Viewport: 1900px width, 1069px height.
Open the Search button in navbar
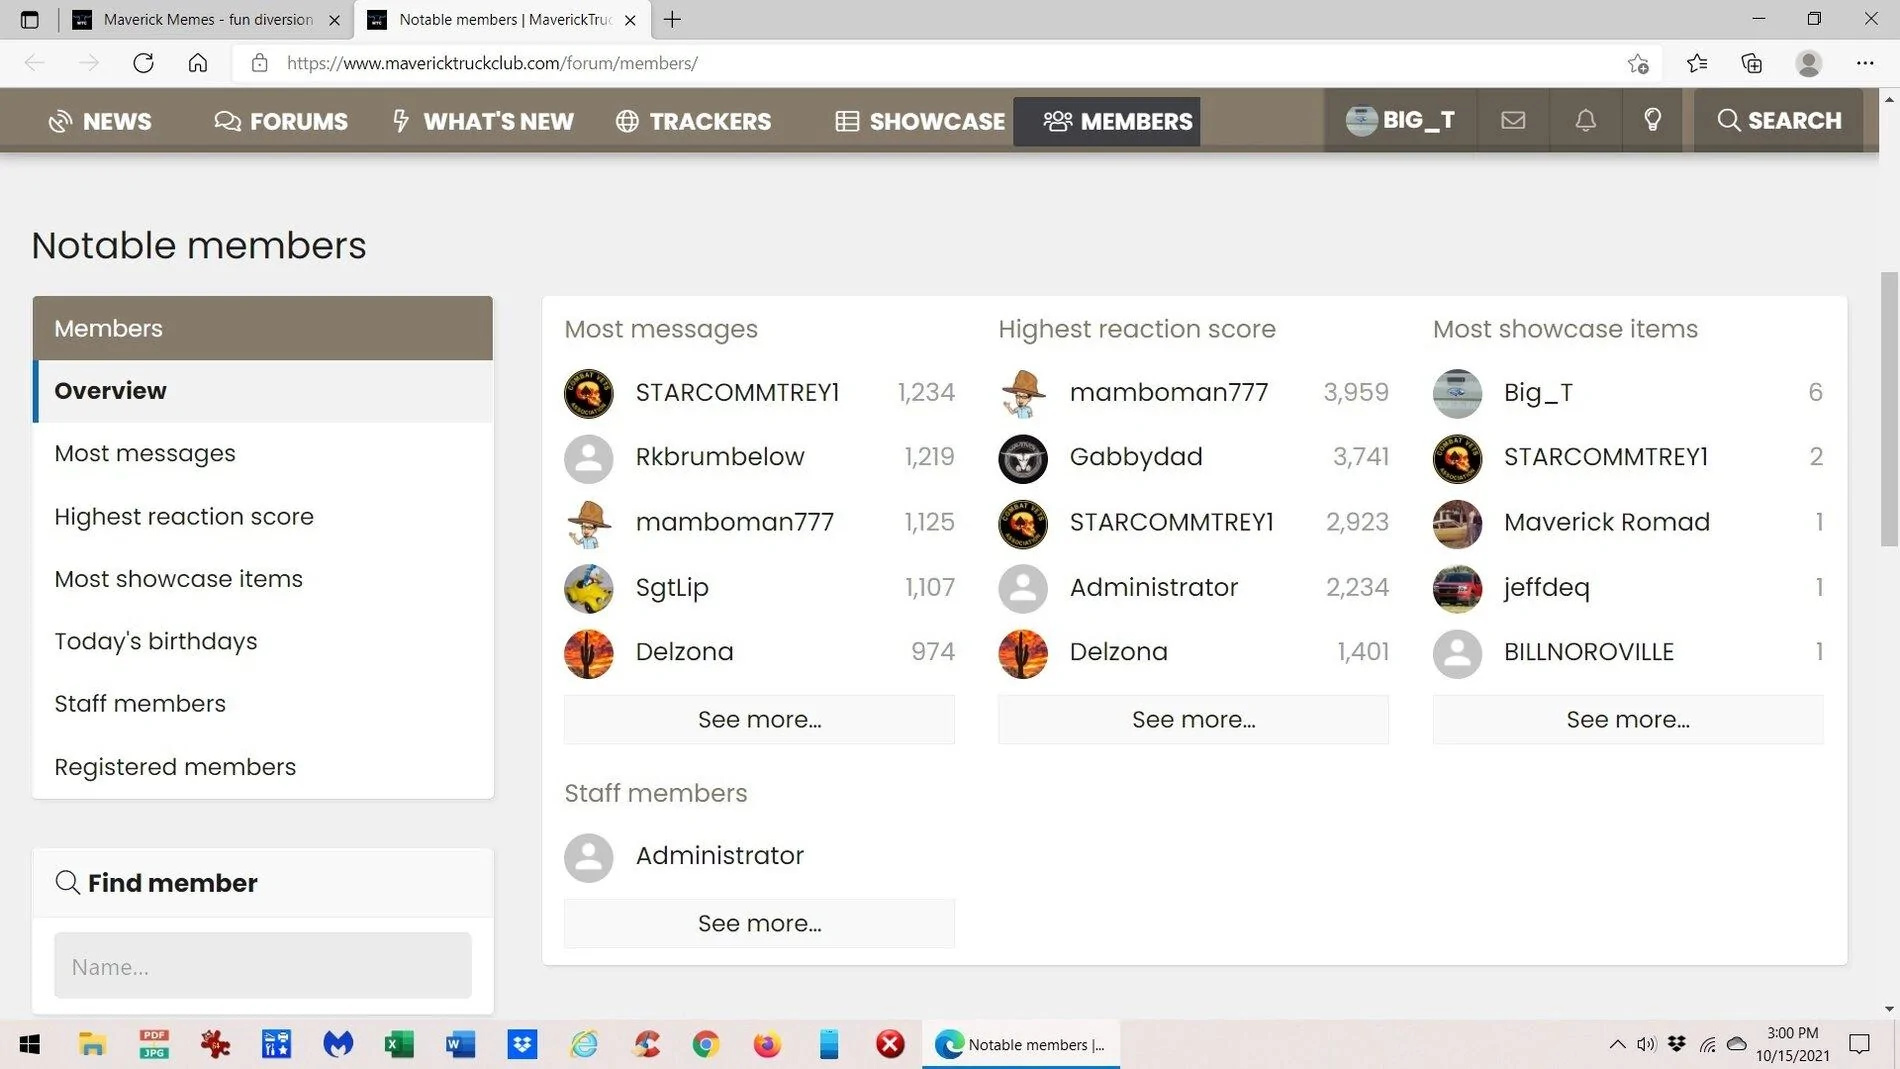coord(1779,120)
